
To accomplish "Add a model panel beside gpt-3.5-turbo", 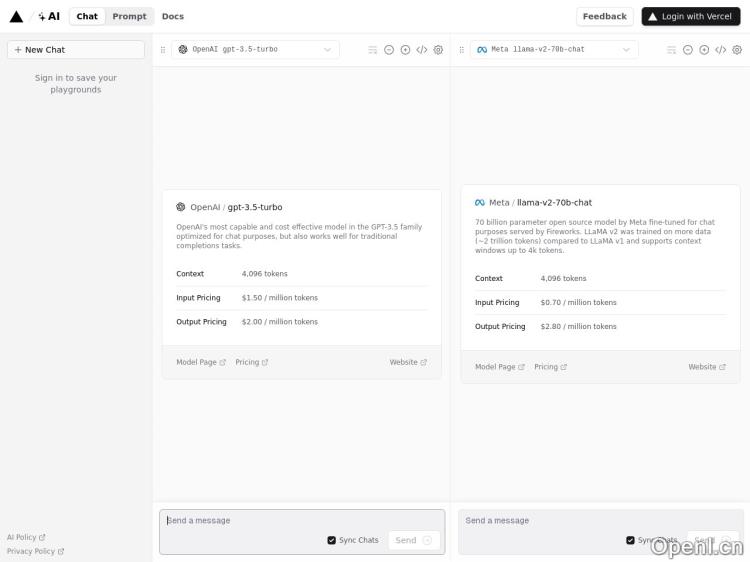I will point(405,50).
